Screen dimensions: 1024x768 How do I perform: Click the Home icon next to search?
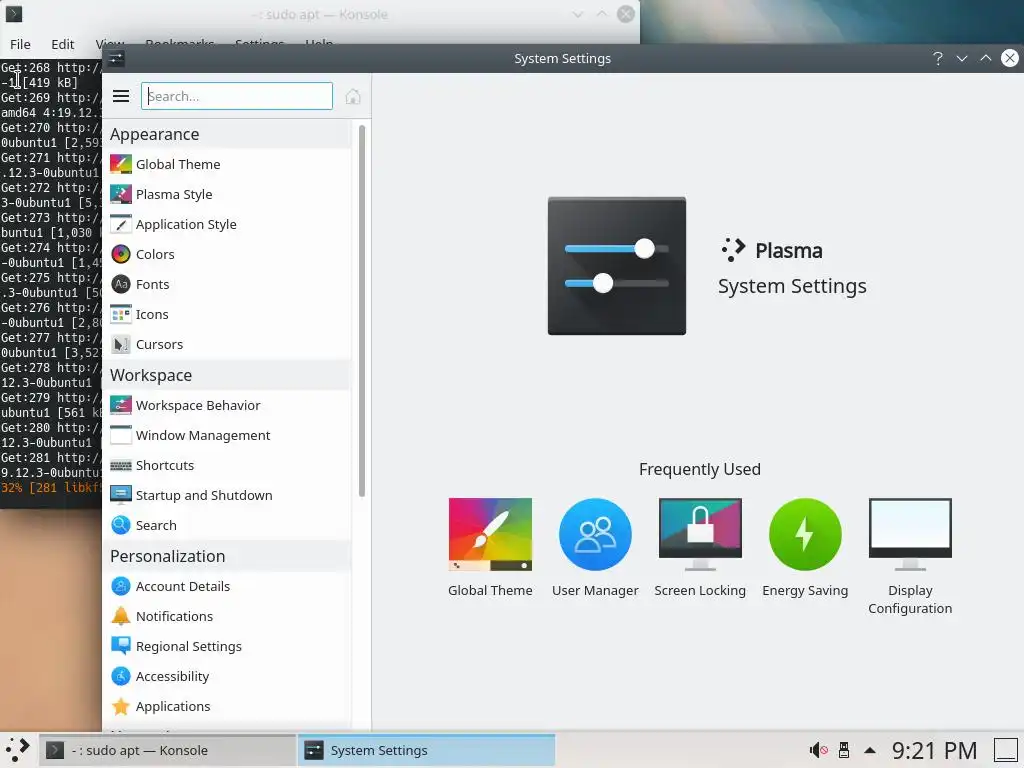tap(353, 97)
